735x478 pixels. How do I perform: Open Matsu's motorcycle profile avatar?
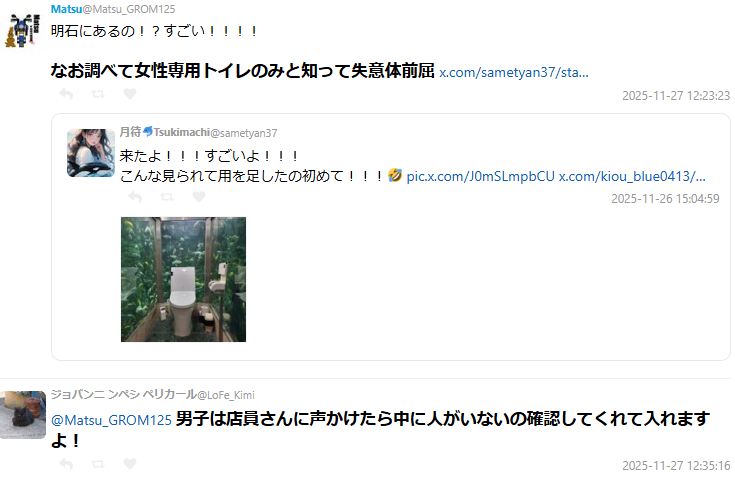pyautogui.click(x=22, y=30)
